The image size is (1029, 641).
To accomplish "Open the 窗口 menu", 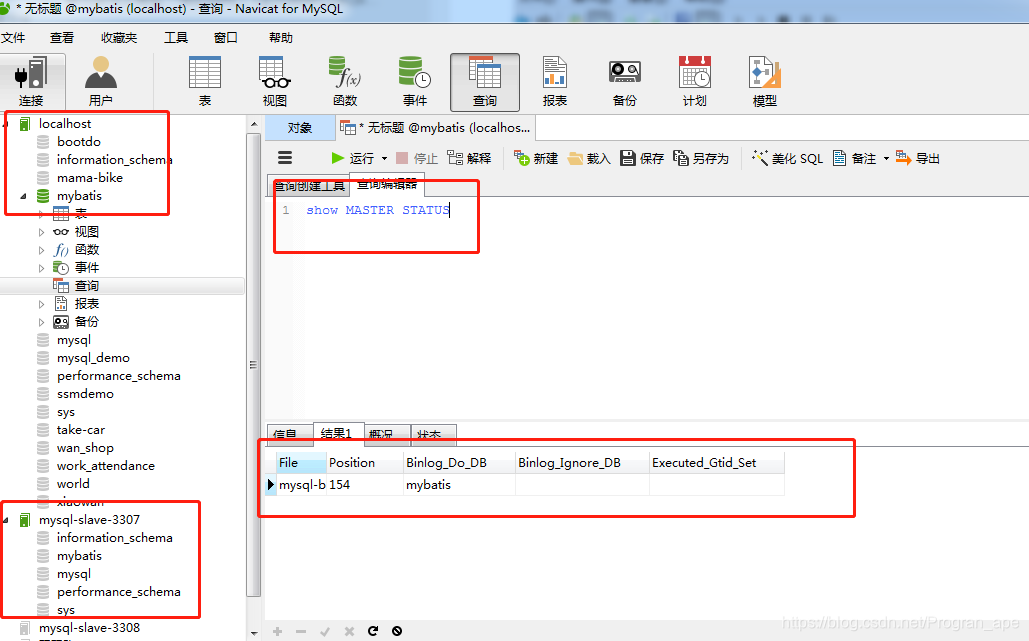I will click(226, 37).
